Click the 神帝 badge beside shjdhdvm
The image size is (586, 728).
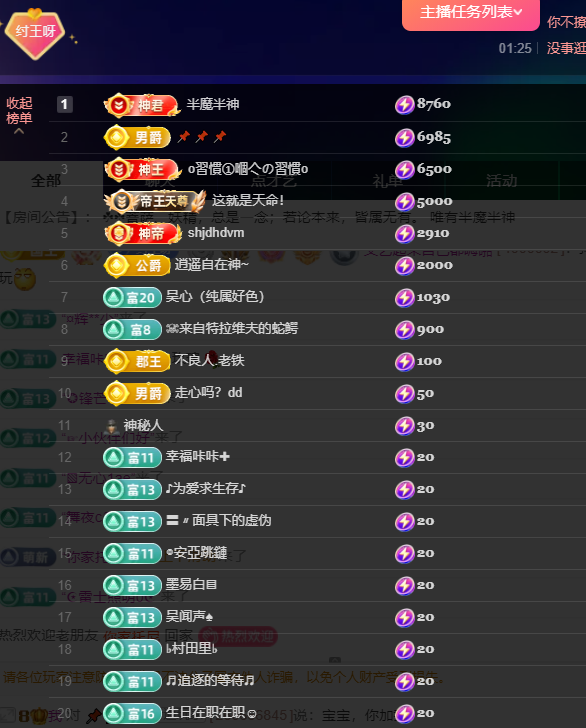(142, 233)
